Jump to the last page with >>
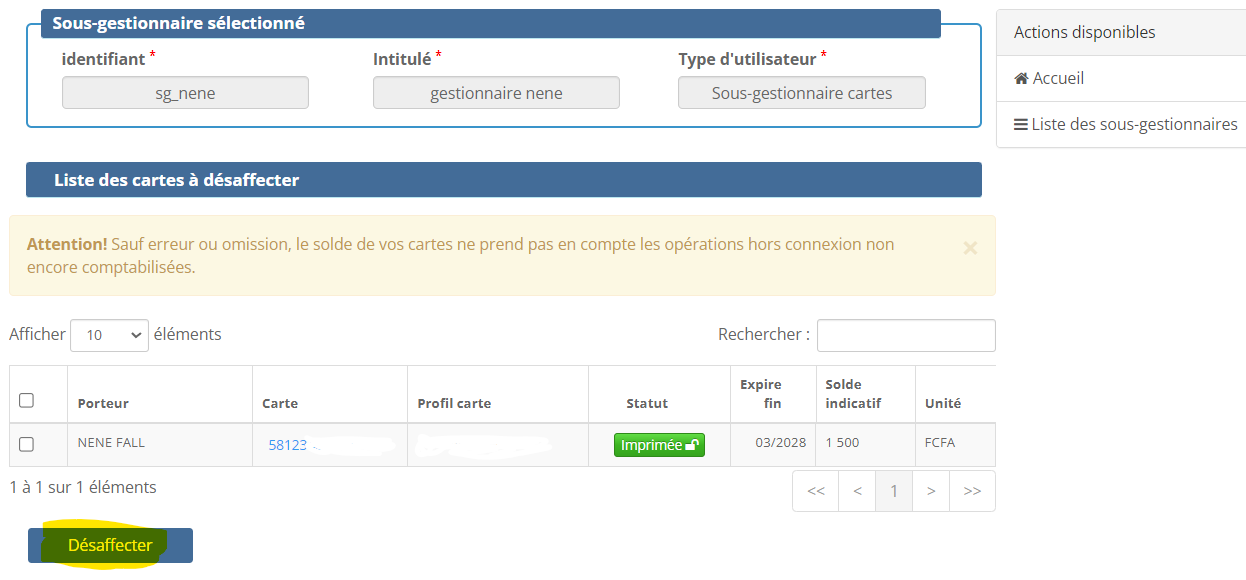 coord(972,491)
